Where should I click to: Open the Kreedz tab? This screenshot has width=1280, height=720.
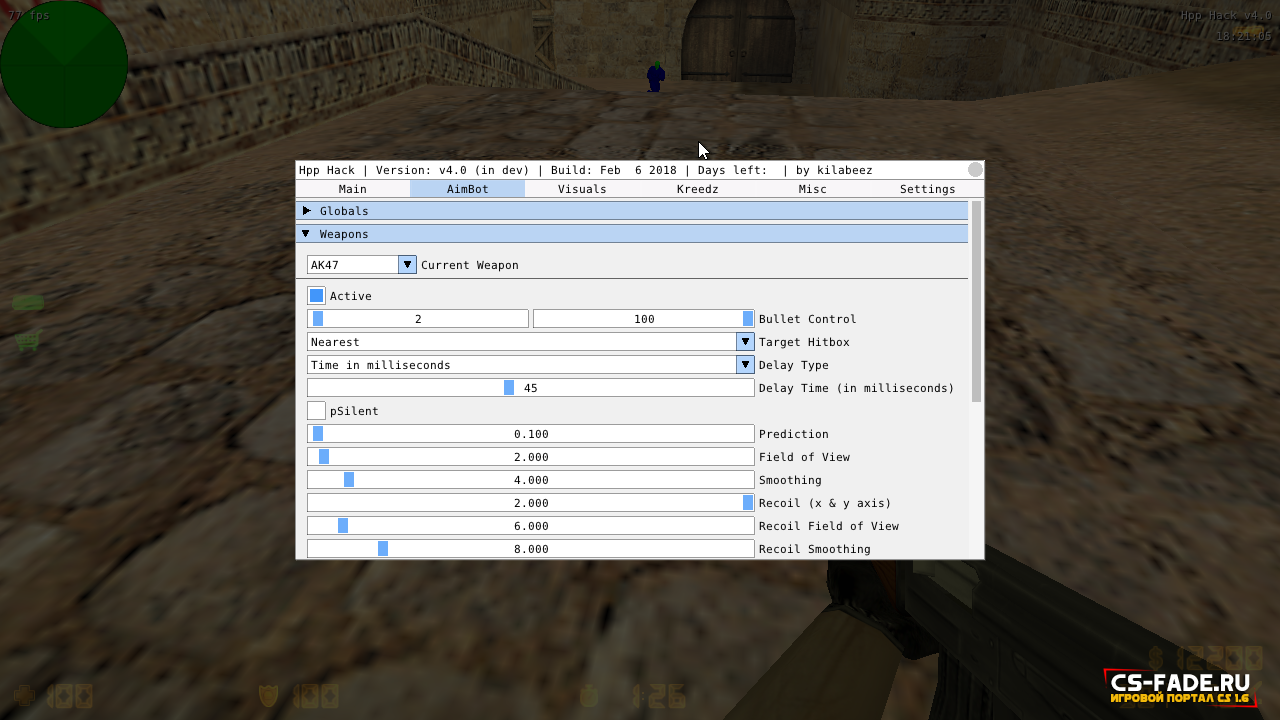[697, 189]
